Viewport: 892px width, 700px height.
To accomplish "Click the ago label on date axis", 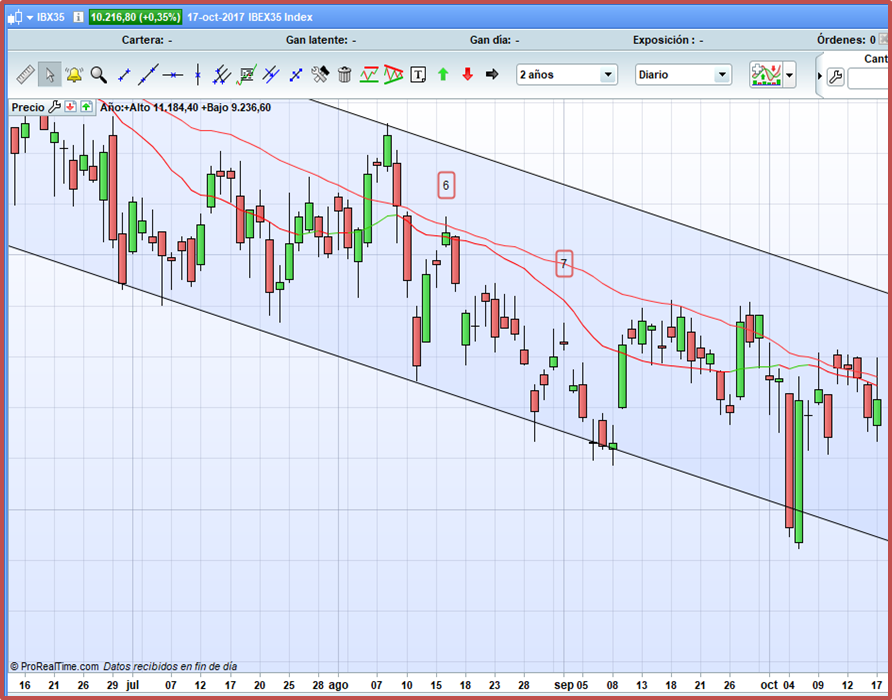I will 338,685.
